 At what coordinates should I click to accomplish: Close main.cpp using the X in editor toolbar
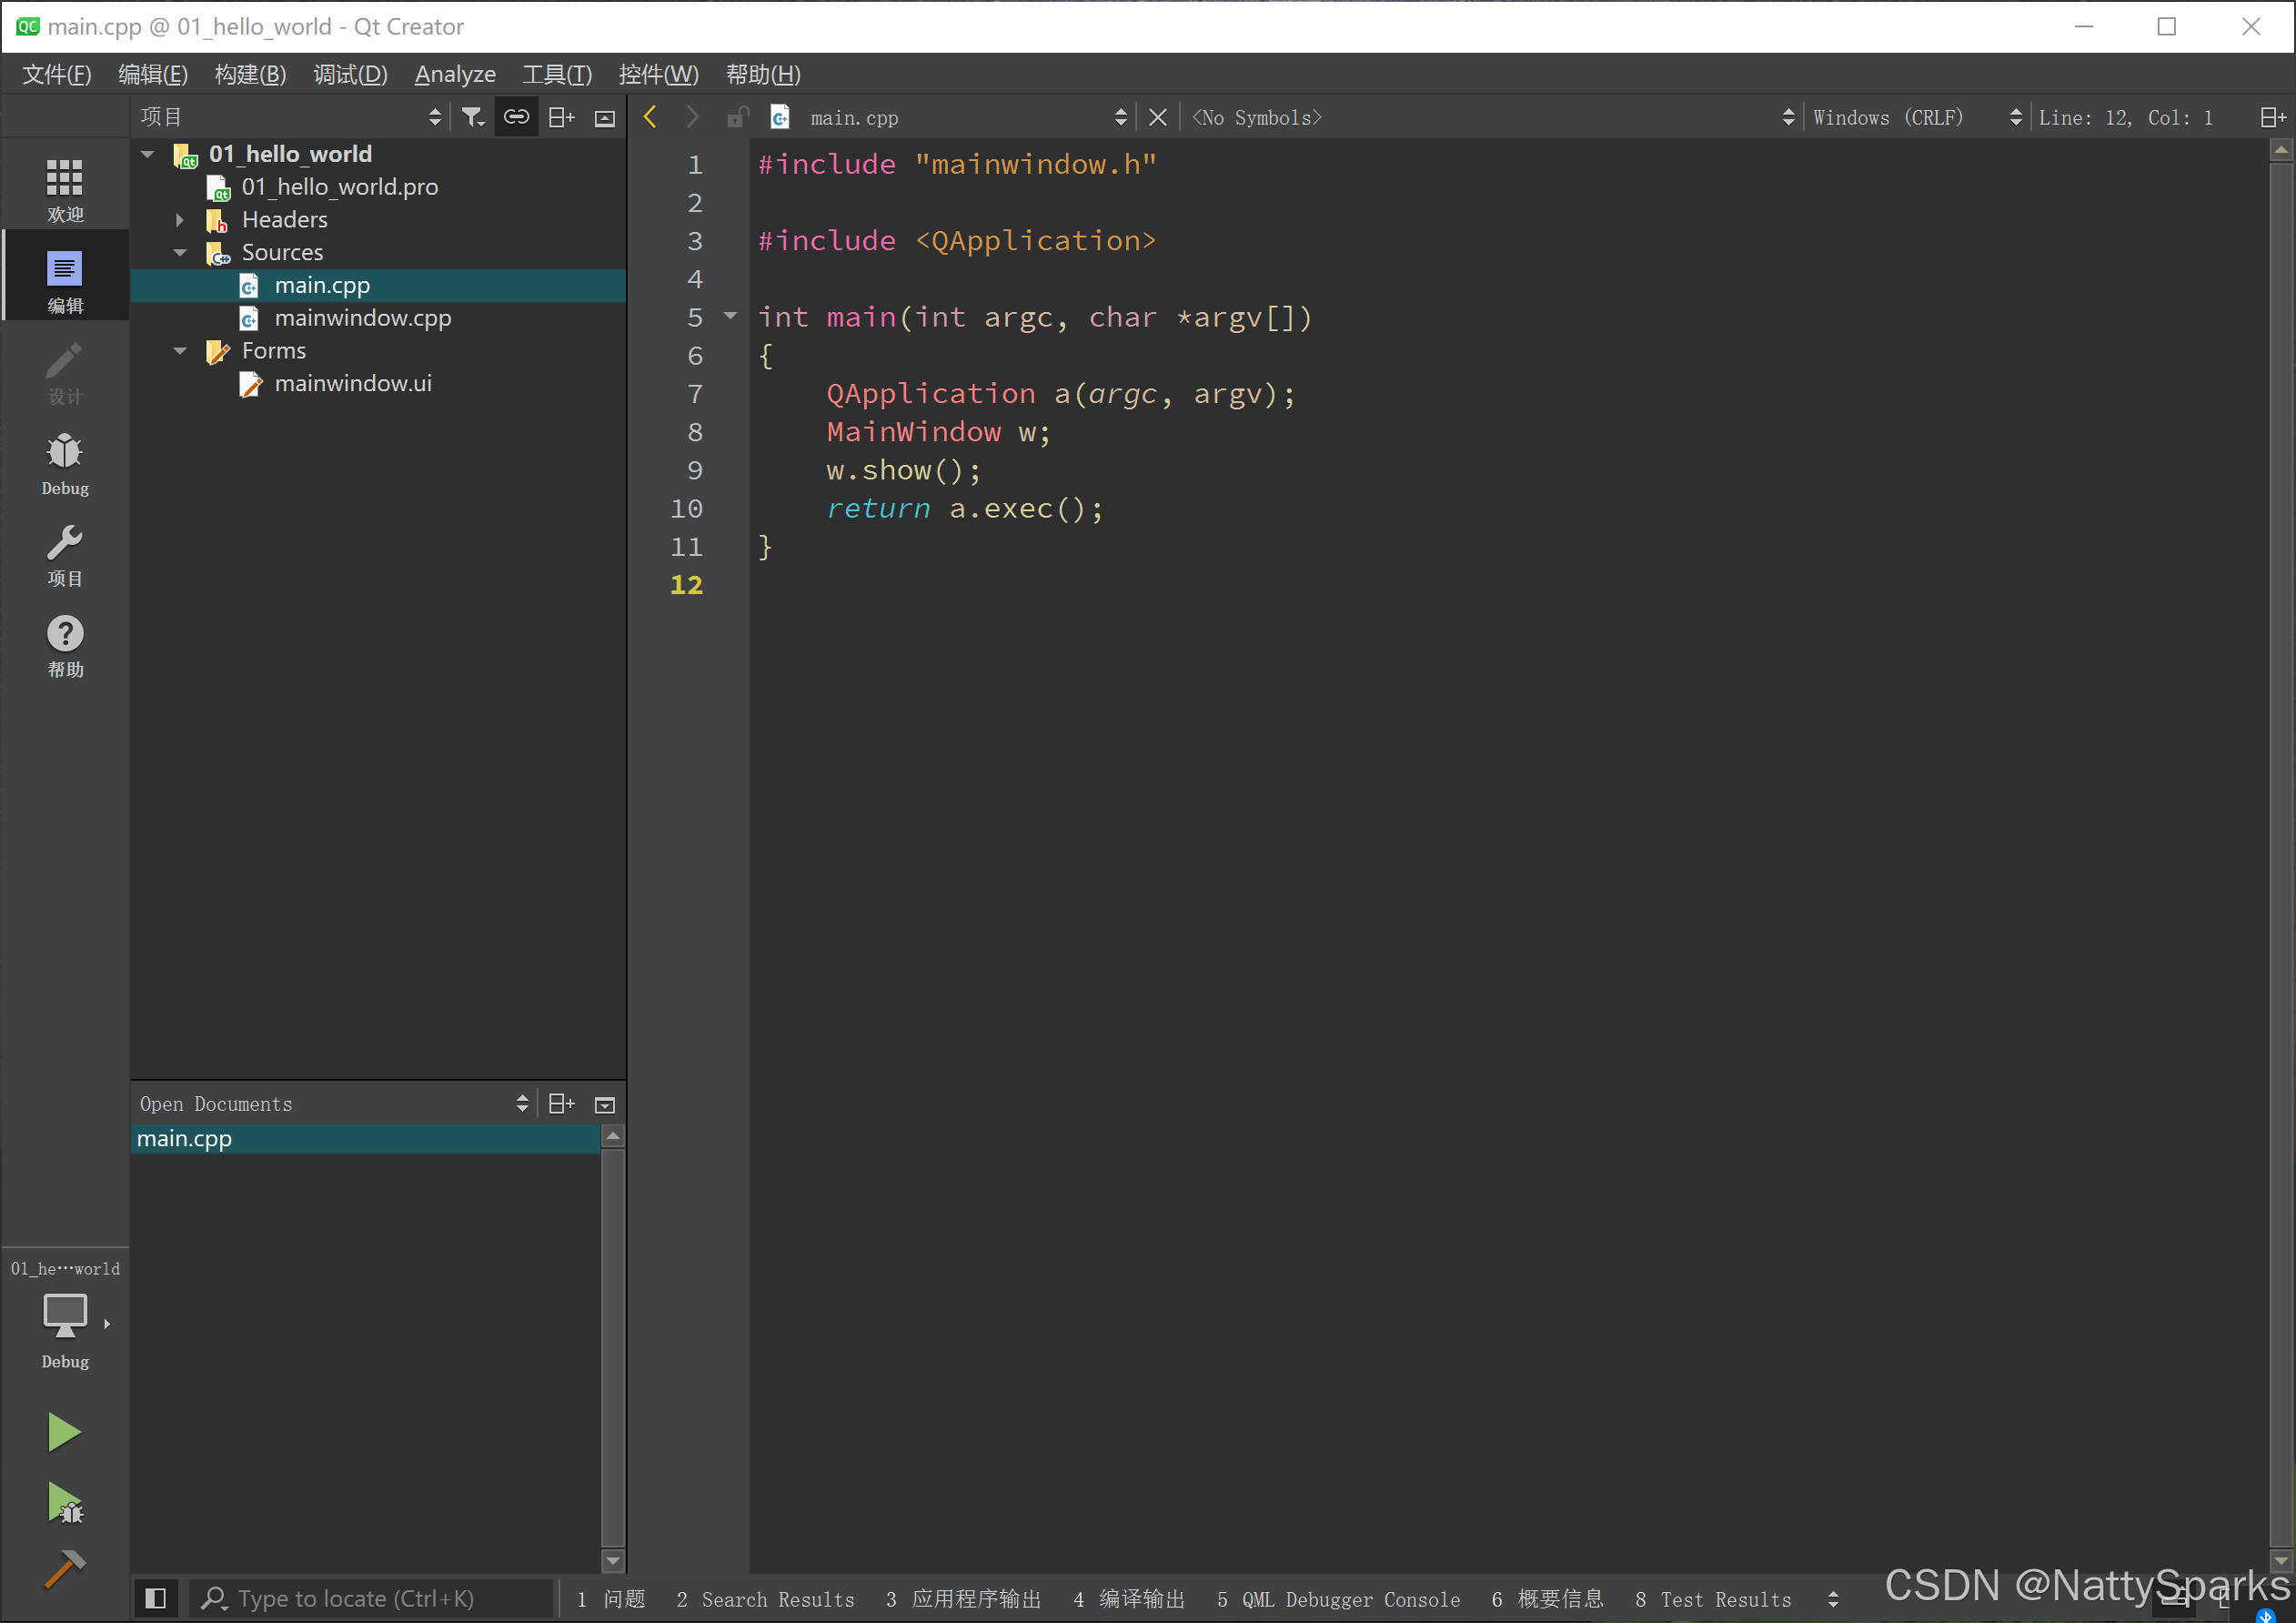pos(1157,117)
